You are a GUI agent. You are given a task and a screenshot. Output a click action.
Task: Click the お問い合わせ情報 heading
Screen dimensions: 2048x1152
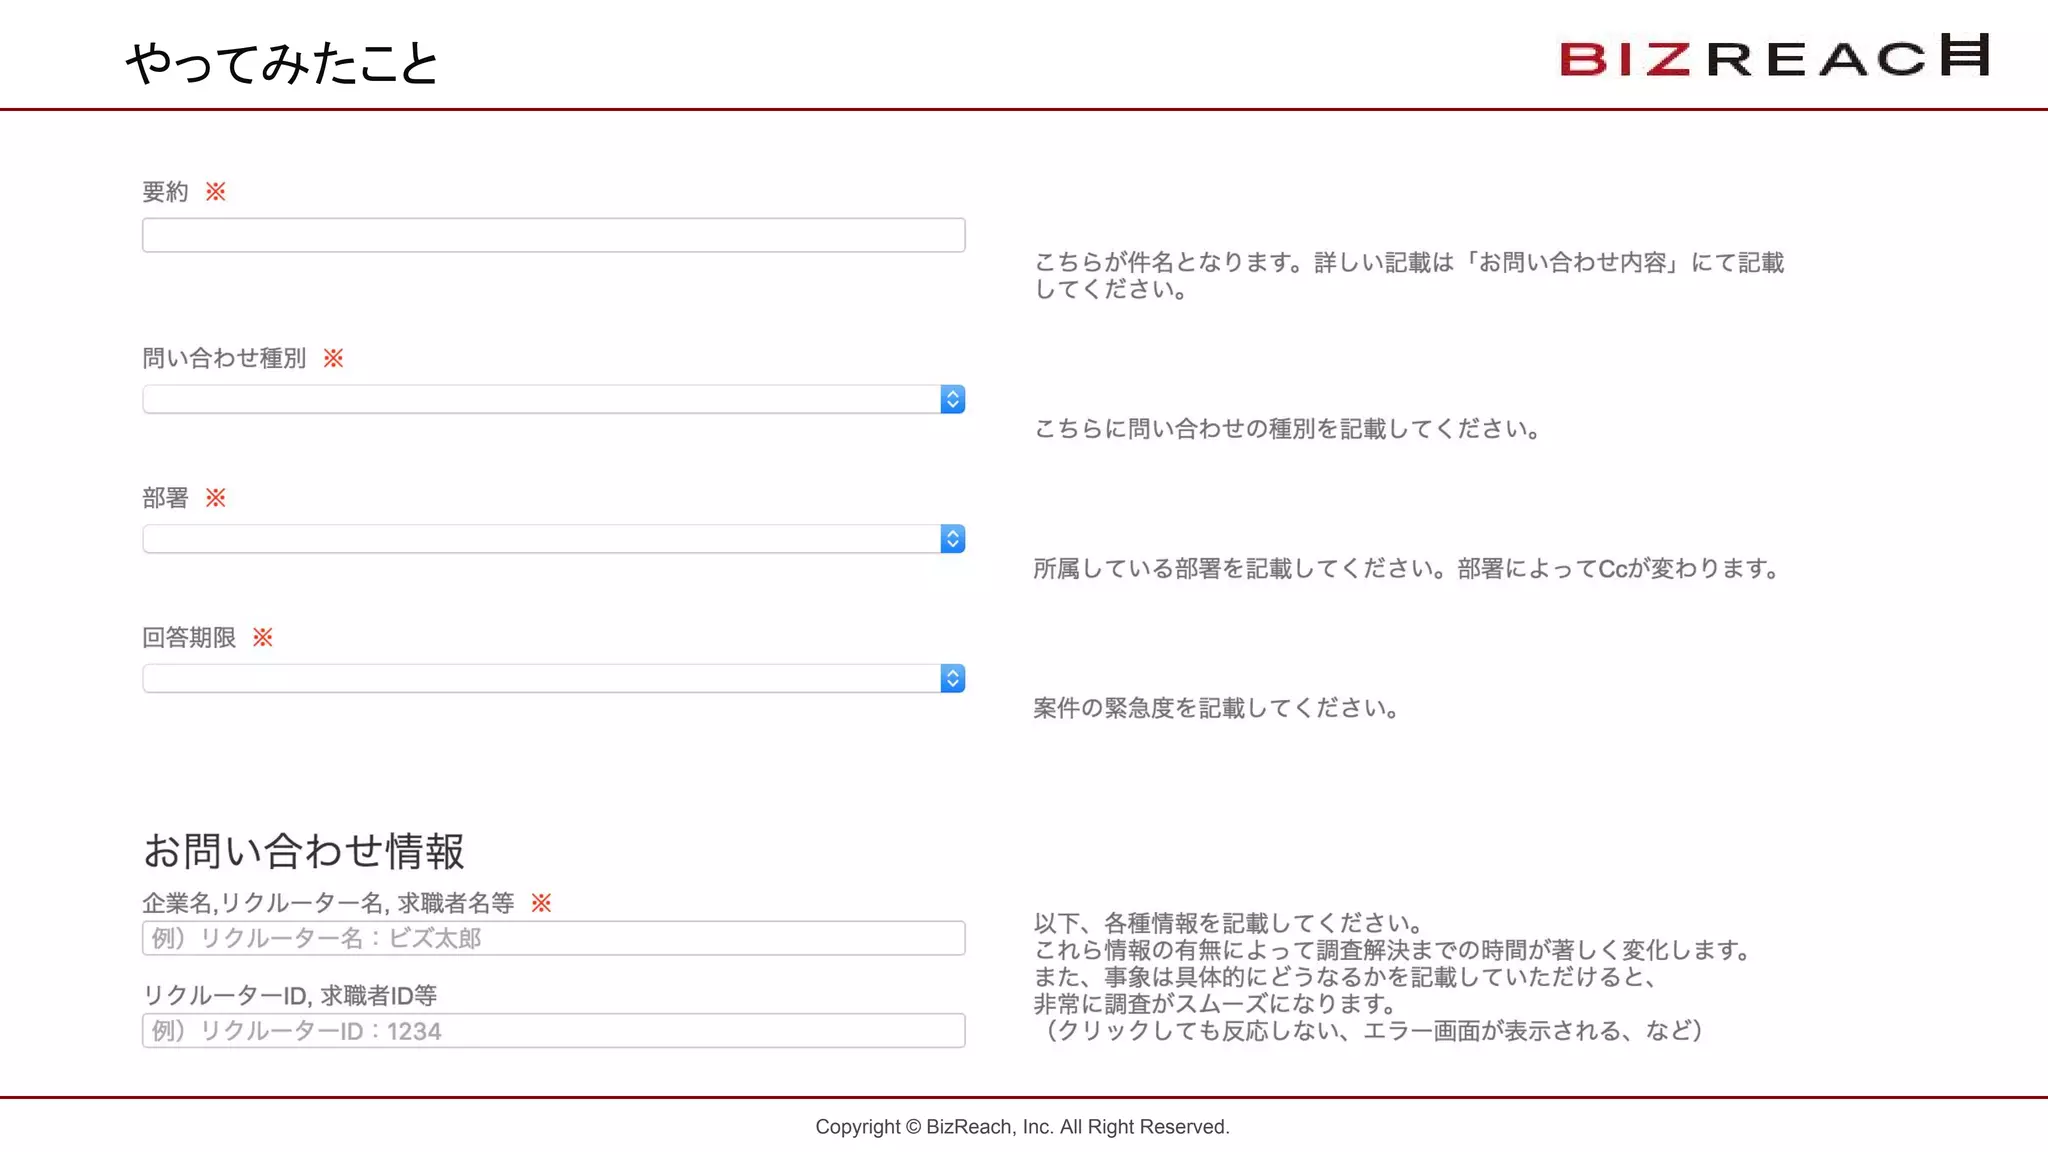tap(303, 851)
